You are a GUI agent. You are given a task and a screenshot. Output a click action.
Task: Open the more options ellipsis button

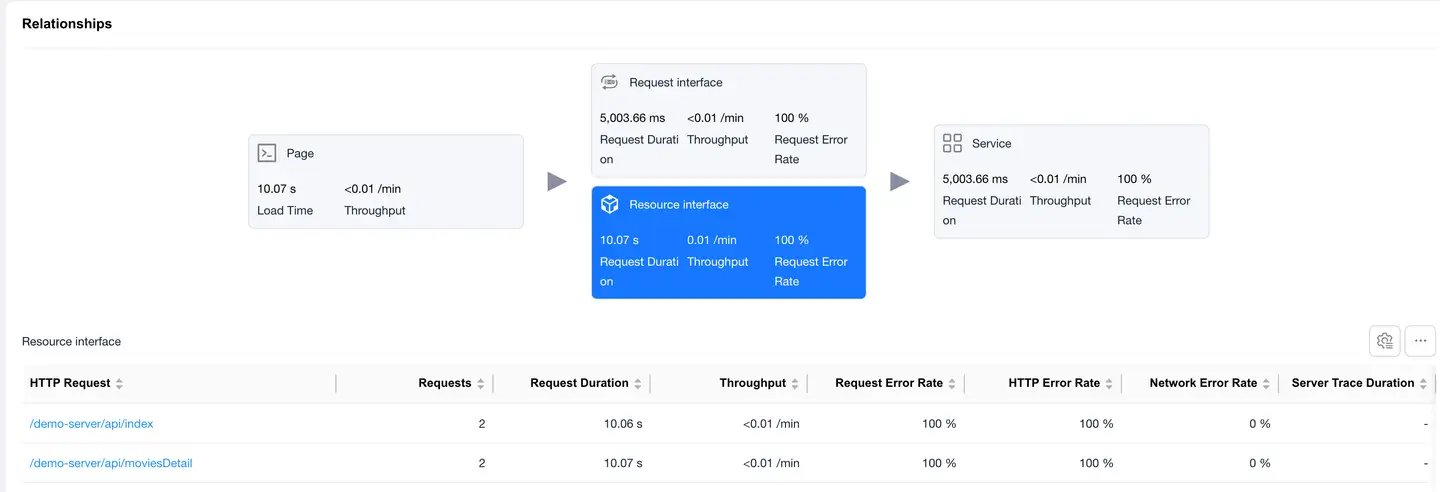tap(1420, 341)
